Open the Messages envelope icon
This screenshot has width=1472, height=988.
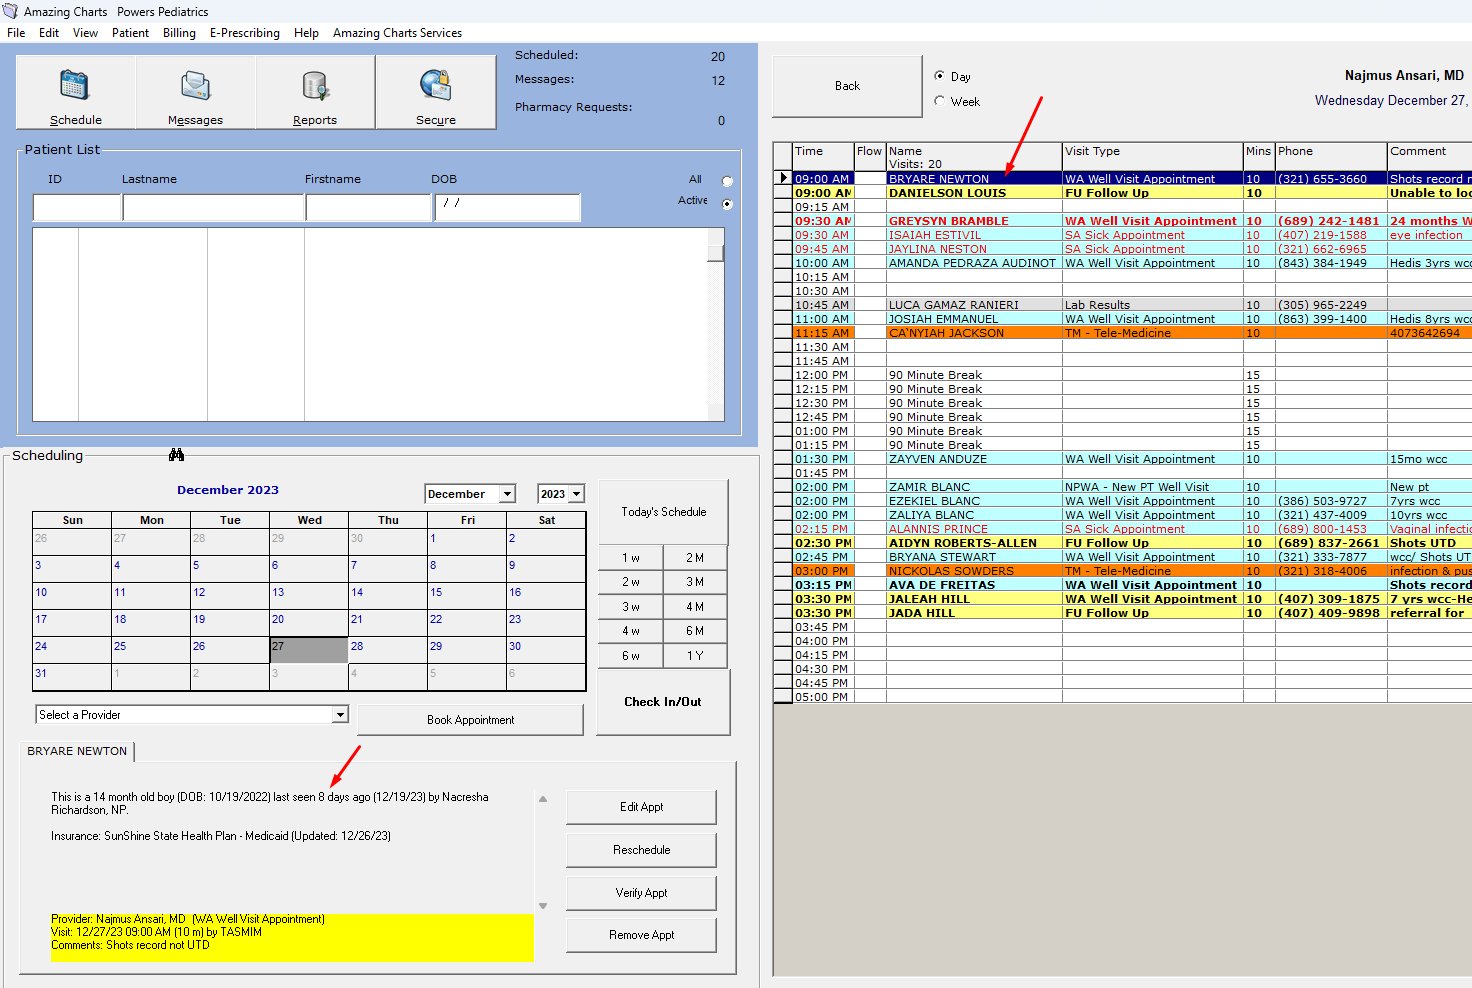point(195,86)
